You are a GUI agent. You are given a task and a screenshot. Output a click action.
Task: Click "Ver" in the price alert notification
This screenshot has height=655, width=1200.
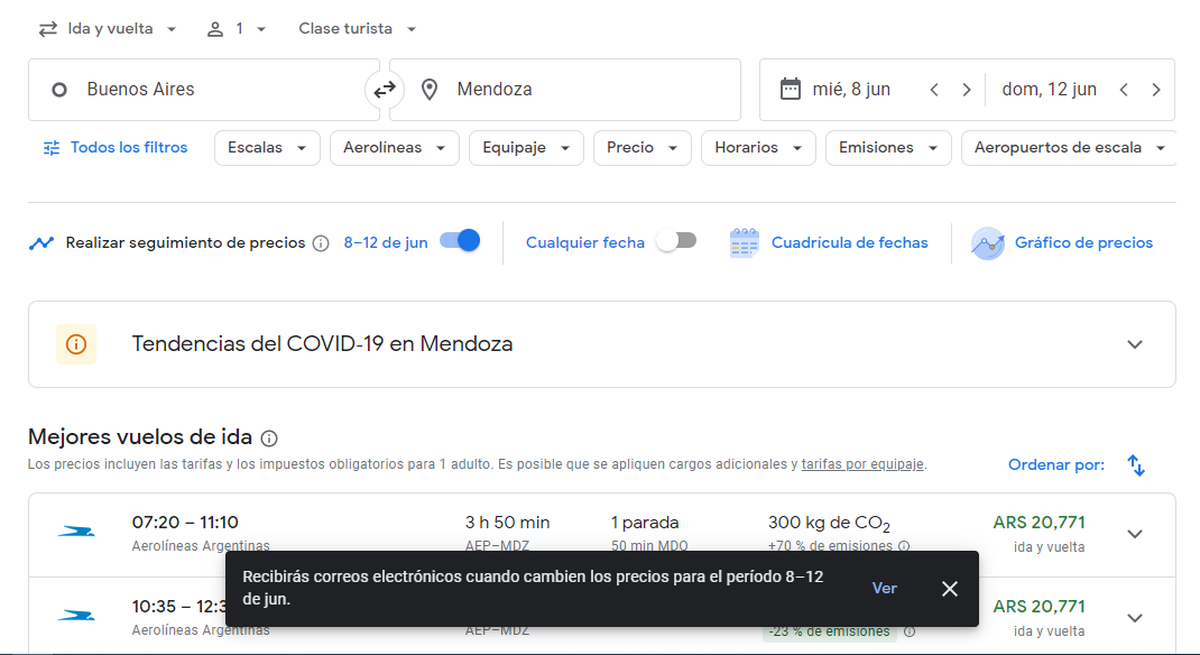click(884, 588)
